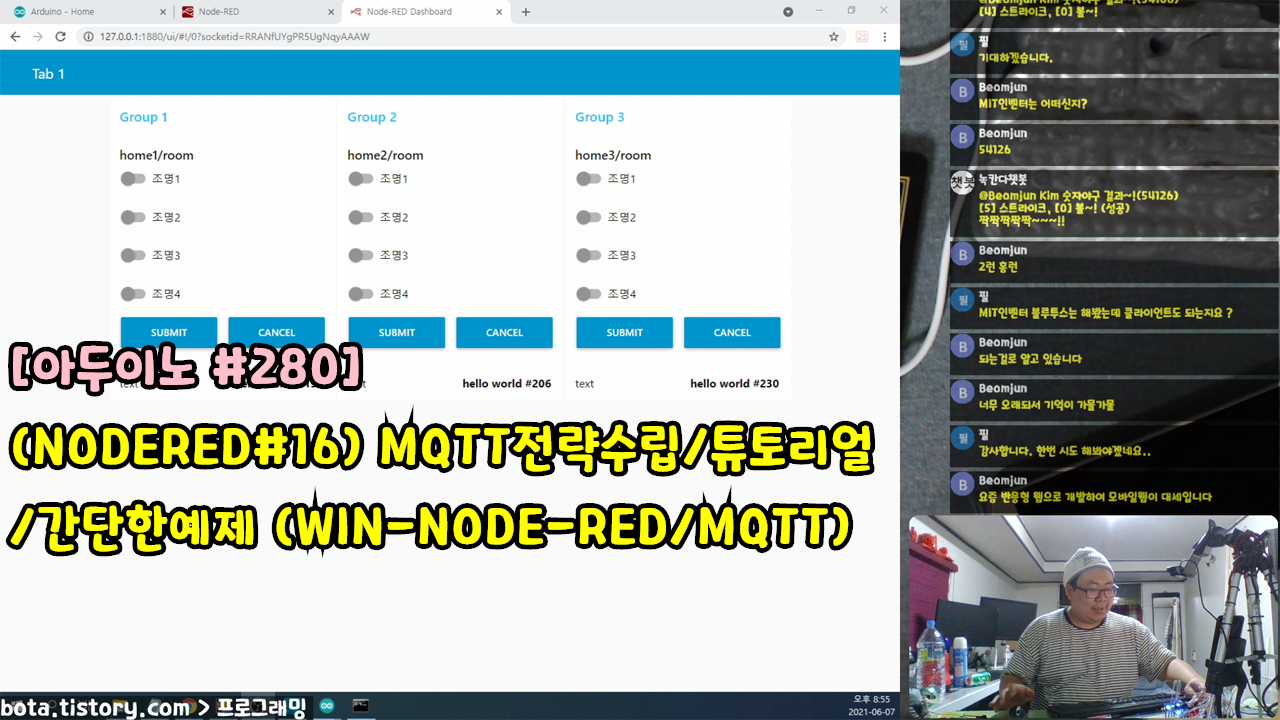Click the browser forward arrow

(x=38, y=36)
